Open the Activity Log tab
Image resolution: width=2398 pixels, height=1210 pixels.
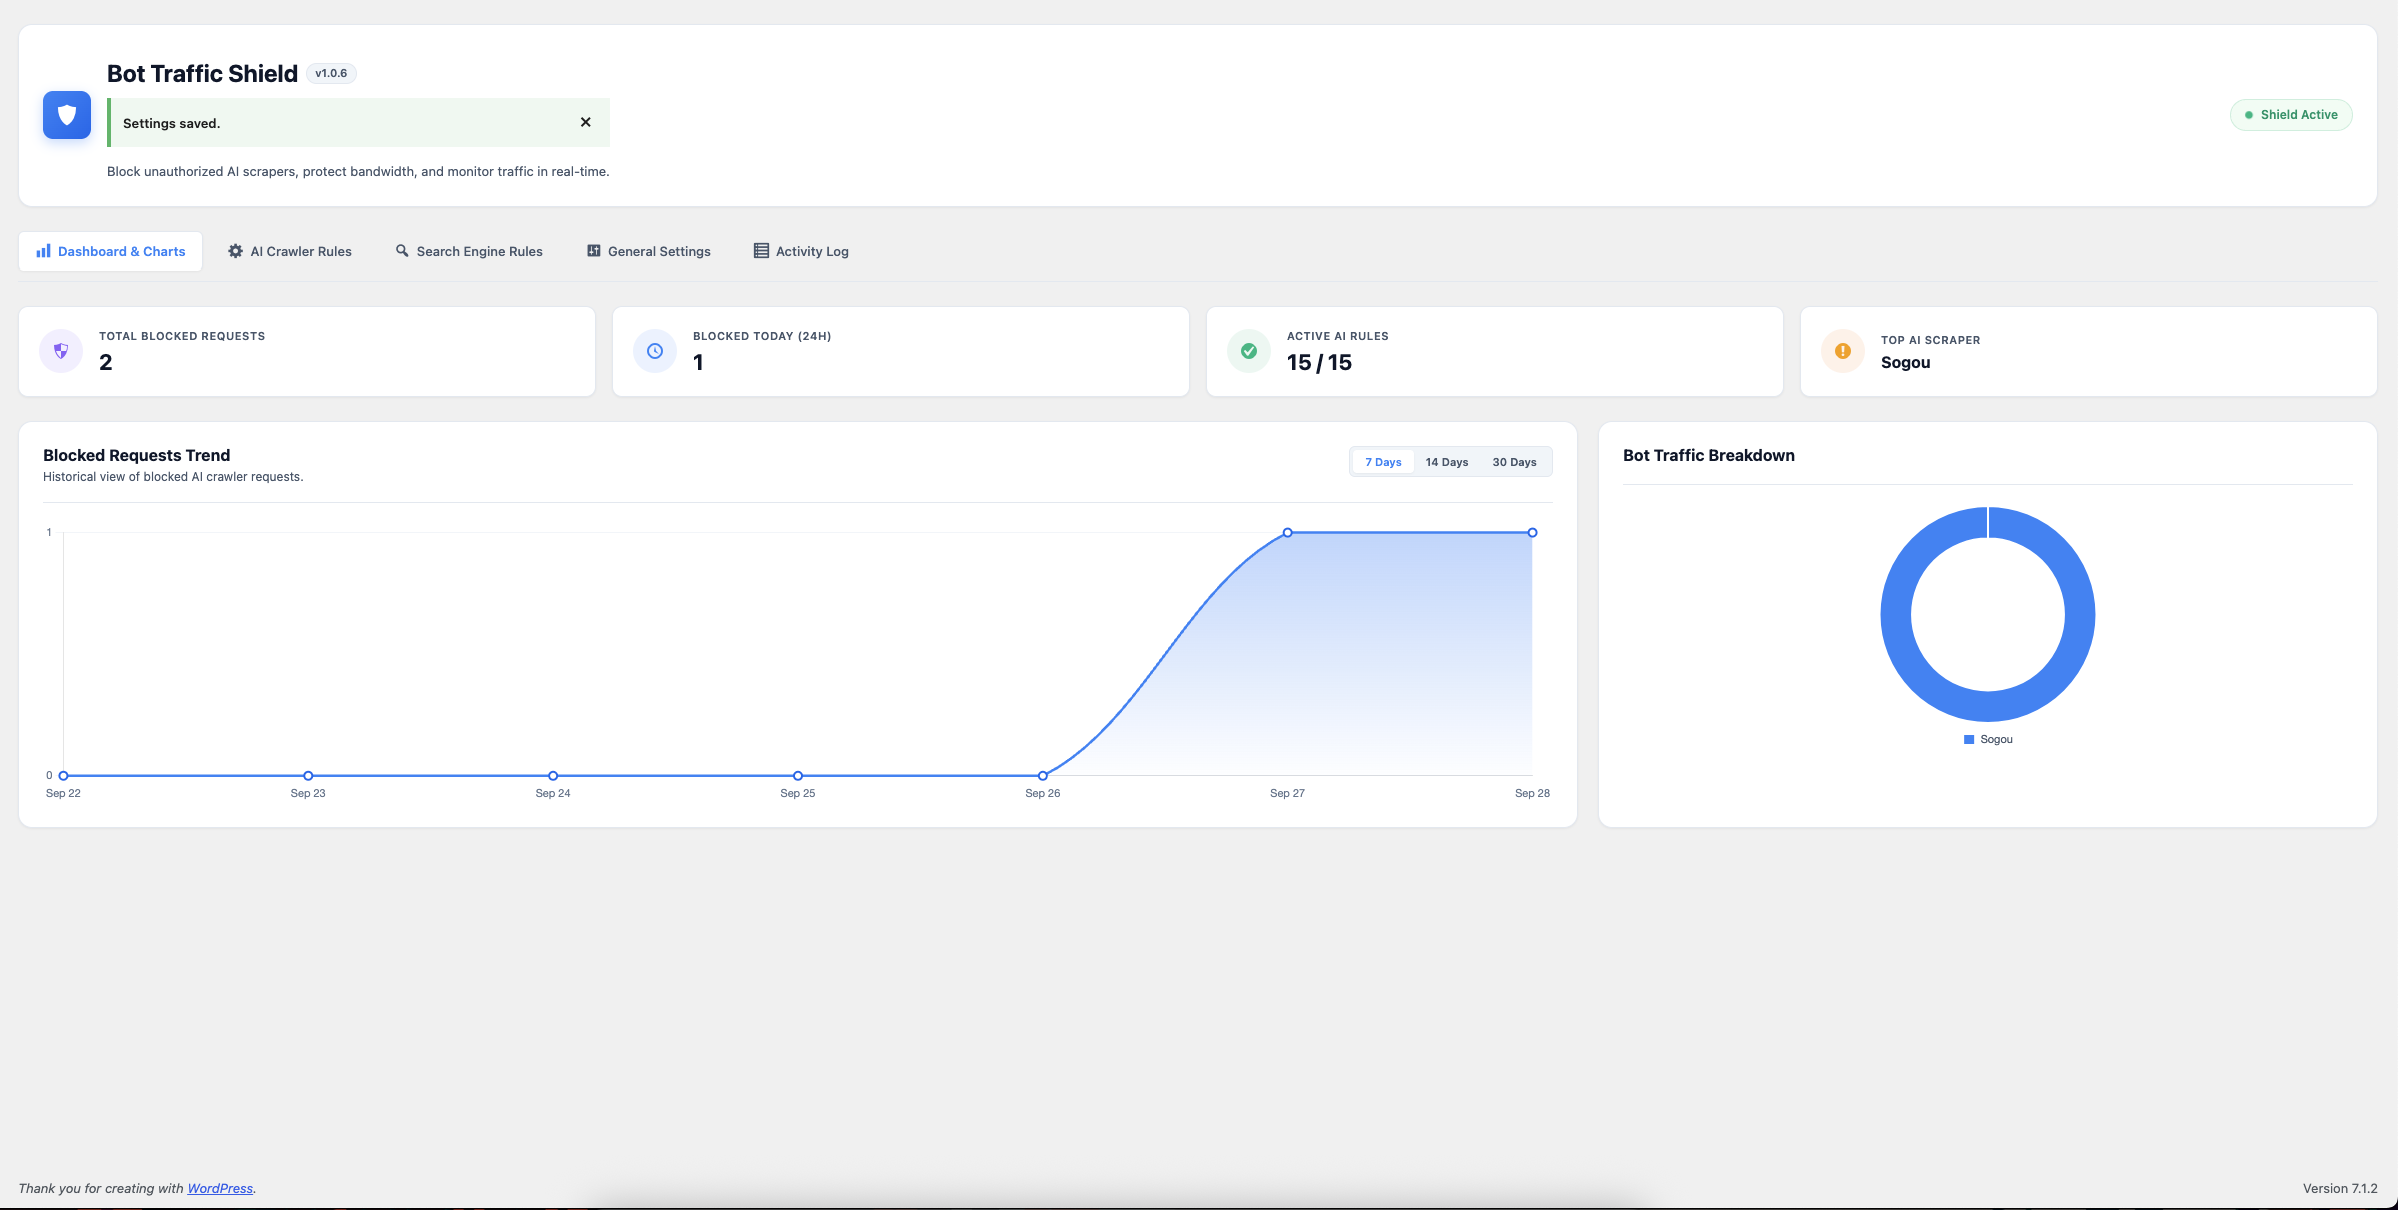click(801, 251)
